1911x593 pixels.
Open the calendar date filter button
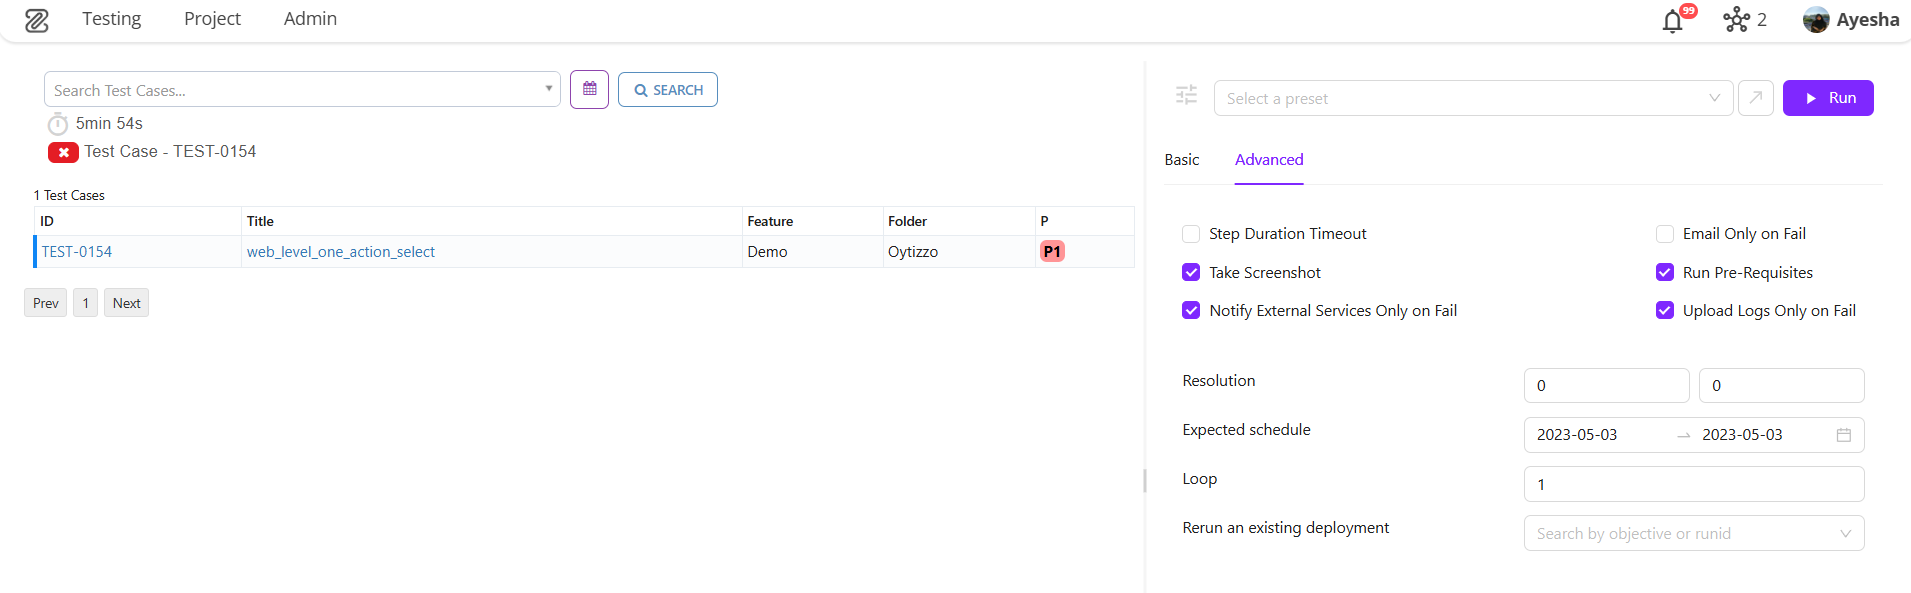pos(589,90)
